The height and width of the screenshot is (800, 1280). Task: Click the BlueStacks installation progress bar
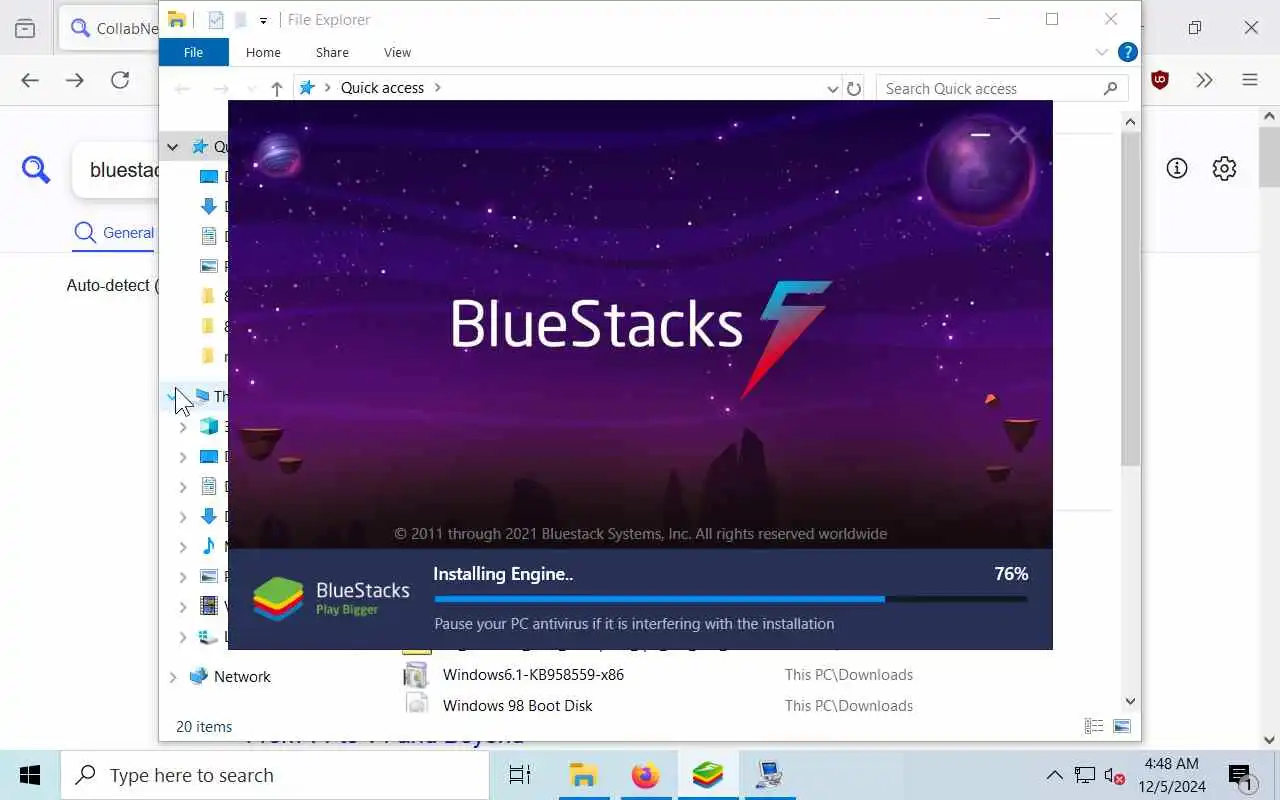(730, 599)
